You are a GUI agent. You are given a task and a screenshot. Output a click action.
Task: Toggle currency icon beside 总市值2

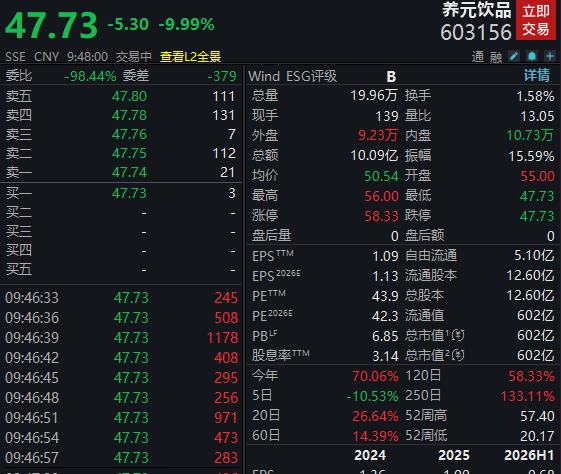[458, 355]
